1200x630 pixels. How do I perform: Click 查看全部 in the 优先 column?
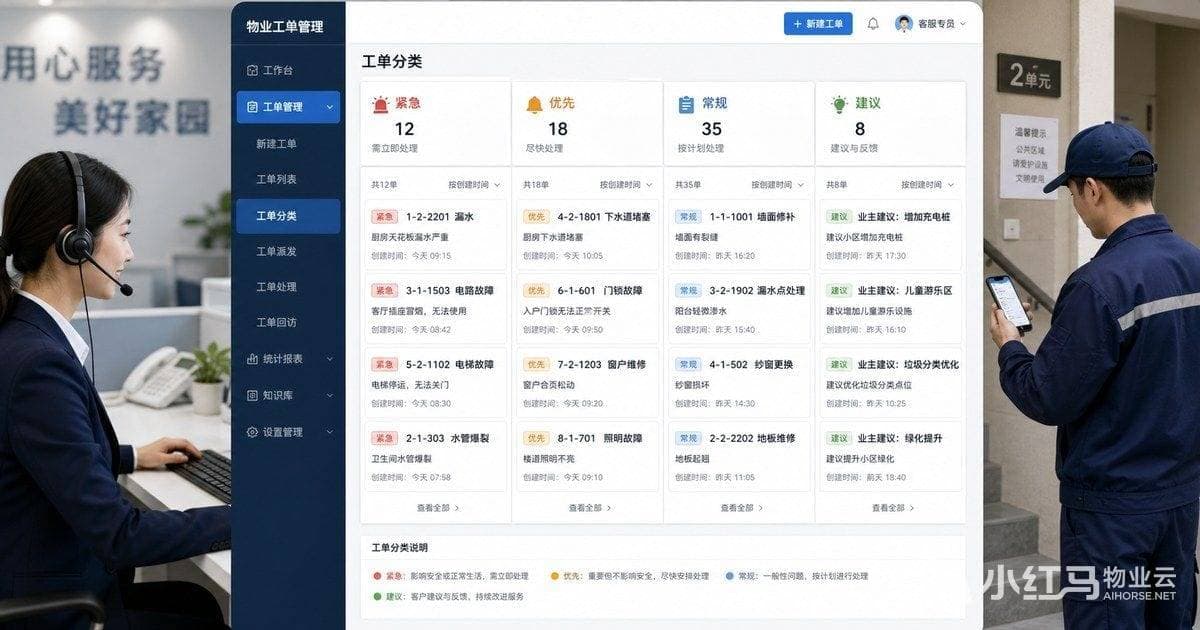(590, 508)
